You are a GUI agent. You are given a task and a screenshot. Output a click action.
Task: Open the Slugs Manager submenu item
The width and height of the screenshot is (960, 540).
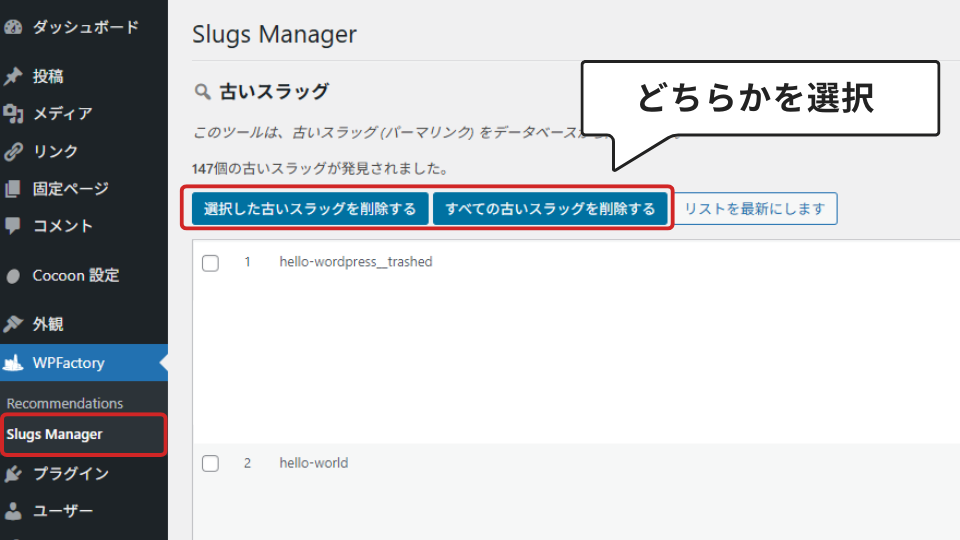pyautogui.click(x=54, y=434)
